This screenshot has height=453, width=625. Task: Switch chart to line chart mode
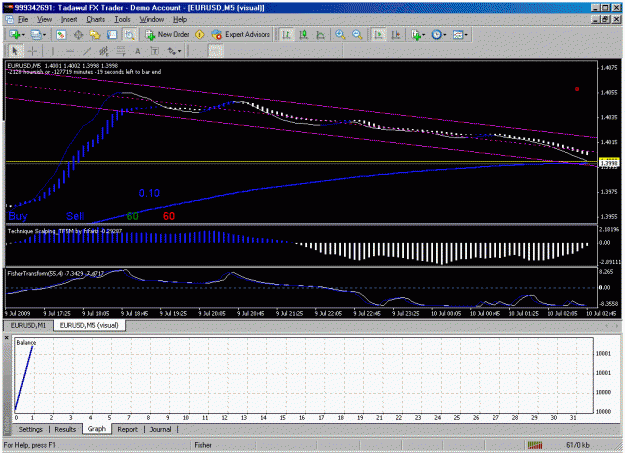(x=320, y=35)
